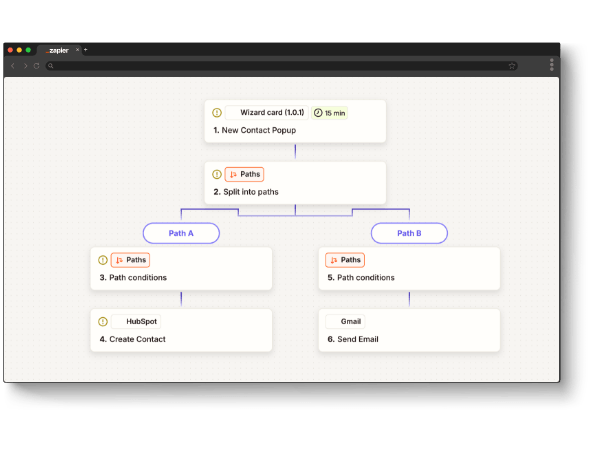Image resolution: width=589 pixels, height=466 pixels.
Task: Click the browser address bar
Action: click(282, 66)
